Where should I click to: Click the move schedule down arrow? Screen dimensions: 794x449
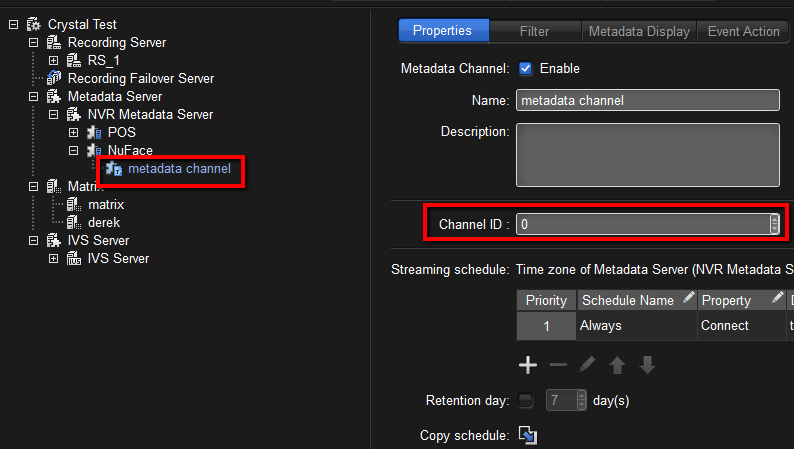(647, 365)
